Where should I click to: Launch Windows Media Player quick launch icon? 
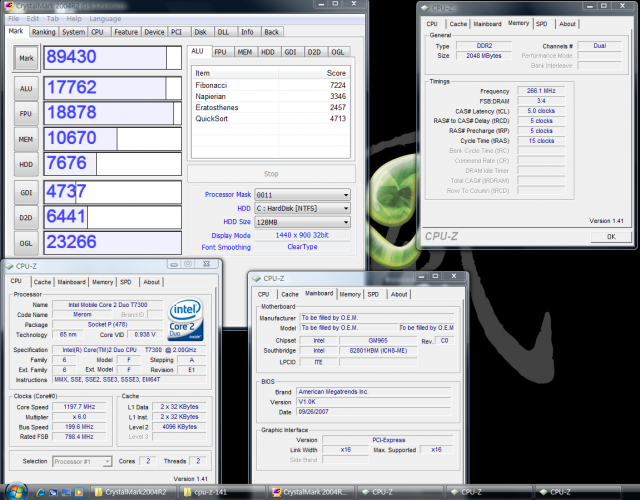tap(79, 492)
